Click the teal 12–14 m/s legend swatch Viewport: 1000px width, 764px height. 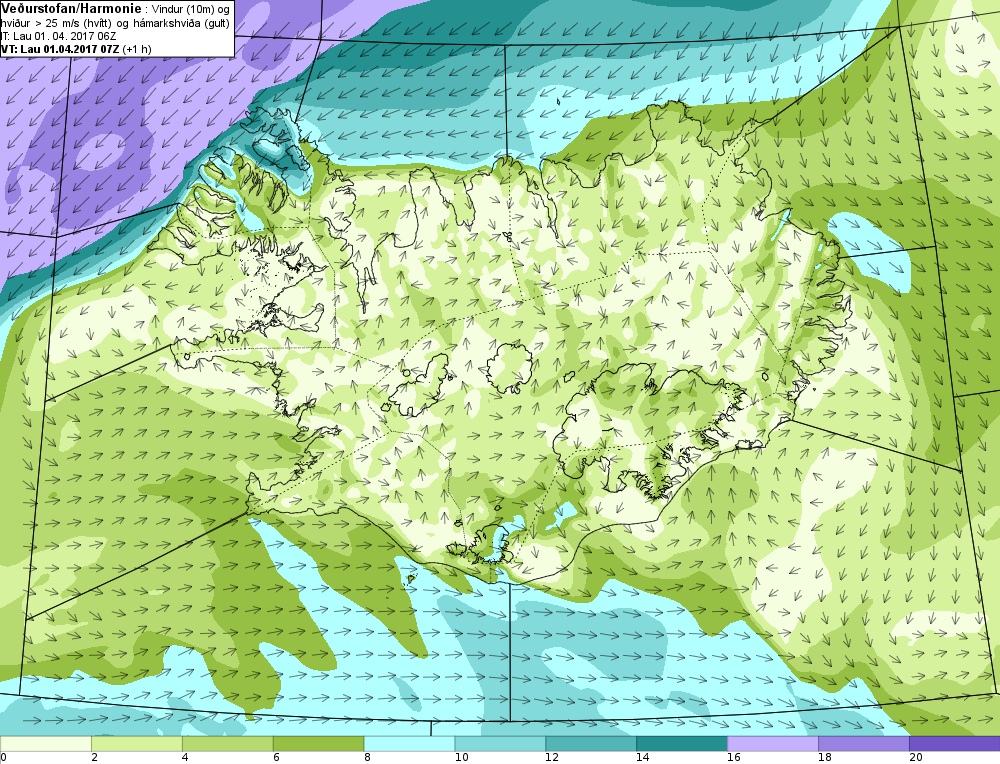pos(591,744)
